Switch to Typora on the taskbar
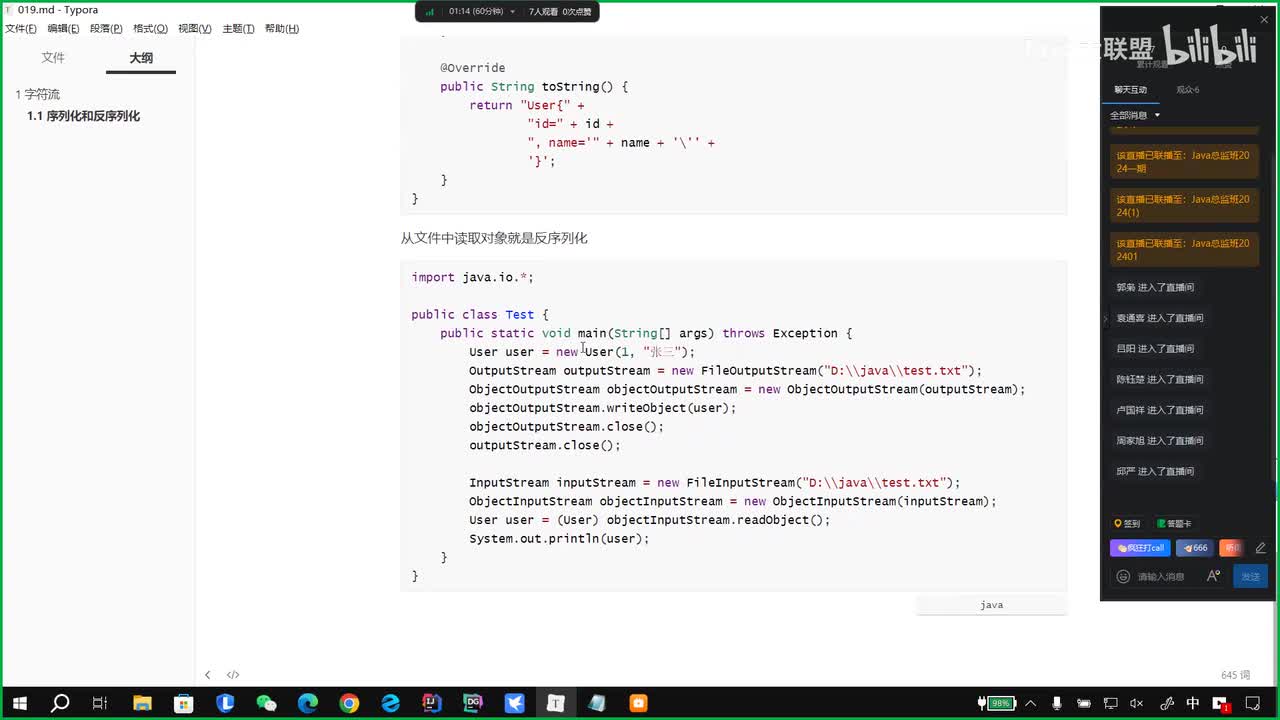 tap(556, 703)
